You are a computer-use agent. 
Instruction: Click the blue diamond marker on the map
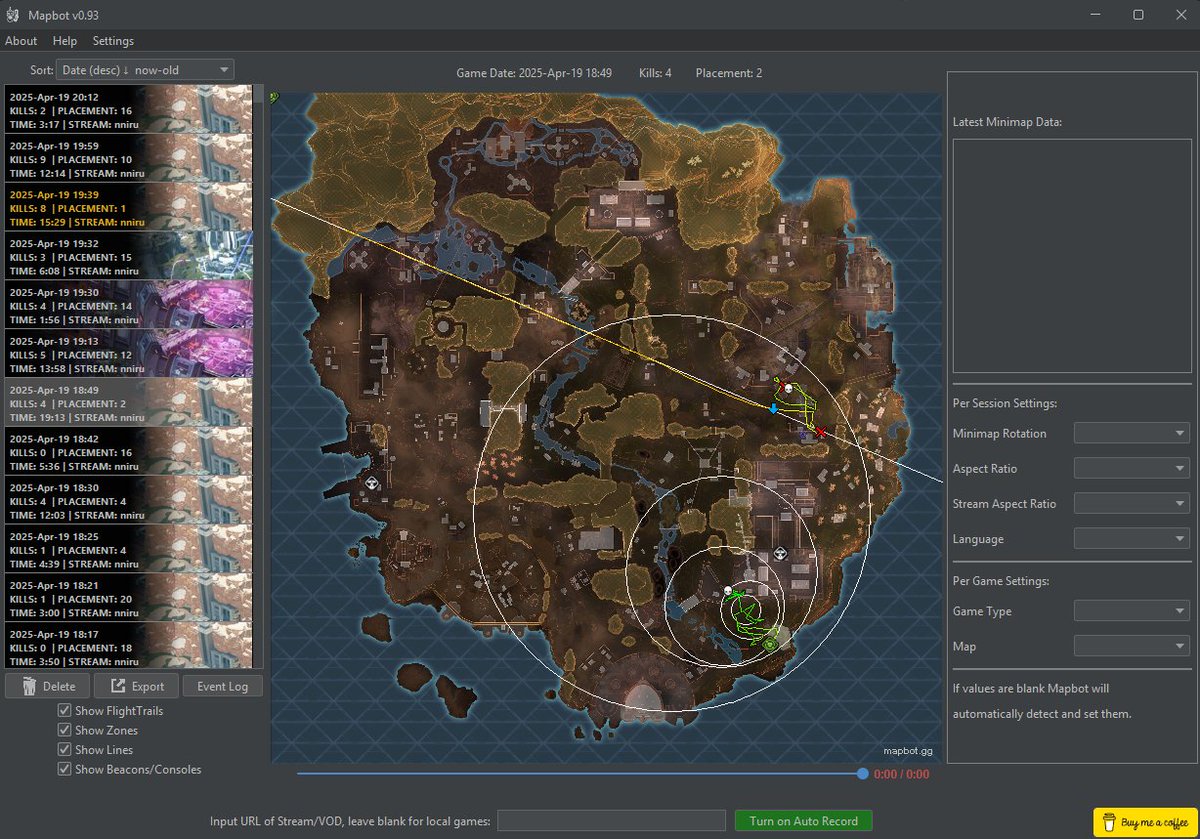[x=773, y=409]
